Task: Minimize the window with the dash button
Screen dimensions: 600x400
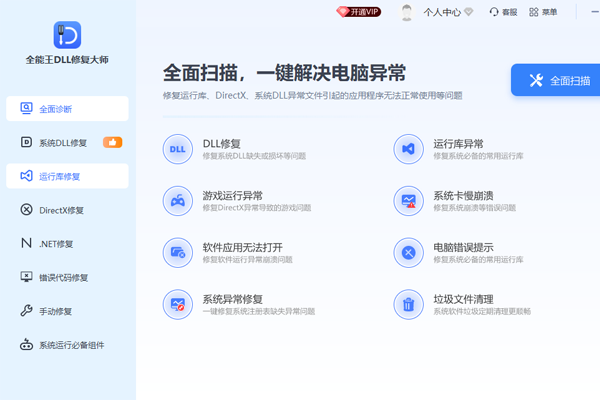Action: click(x=595, y=12)
